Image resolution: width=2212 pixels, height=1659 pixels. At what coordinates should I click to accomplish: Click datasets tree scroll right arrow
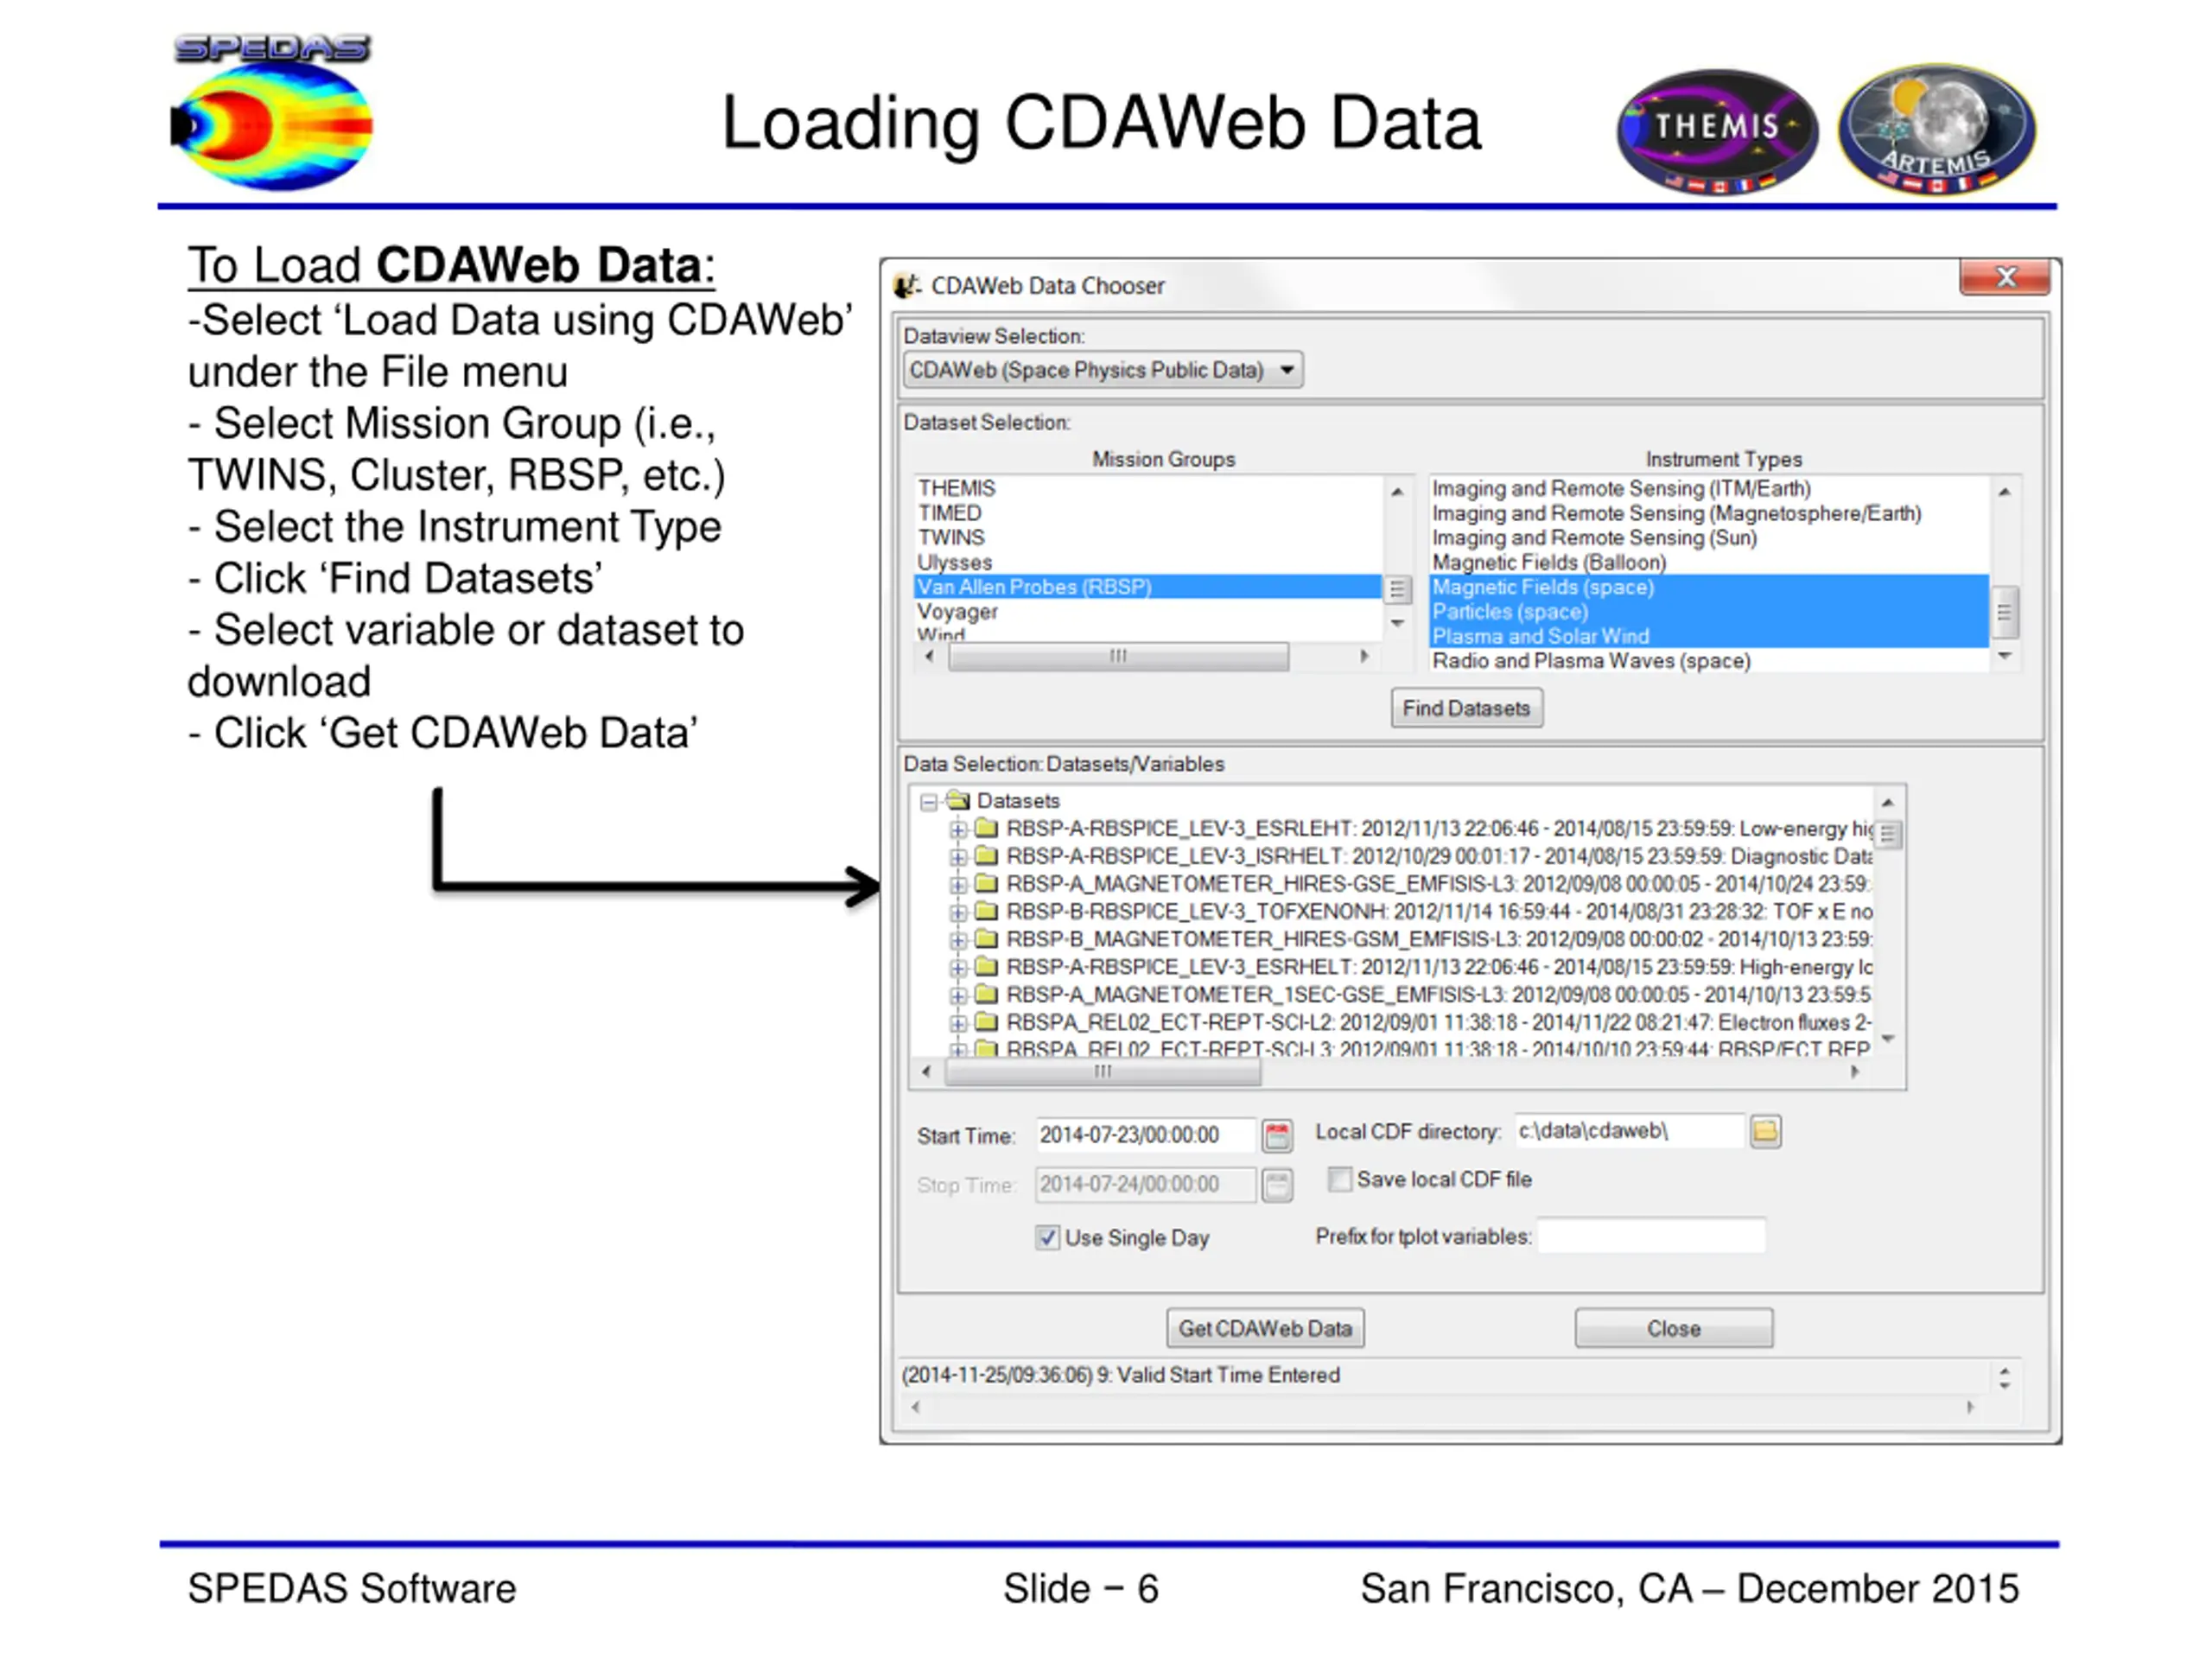pos(1855,1072)
